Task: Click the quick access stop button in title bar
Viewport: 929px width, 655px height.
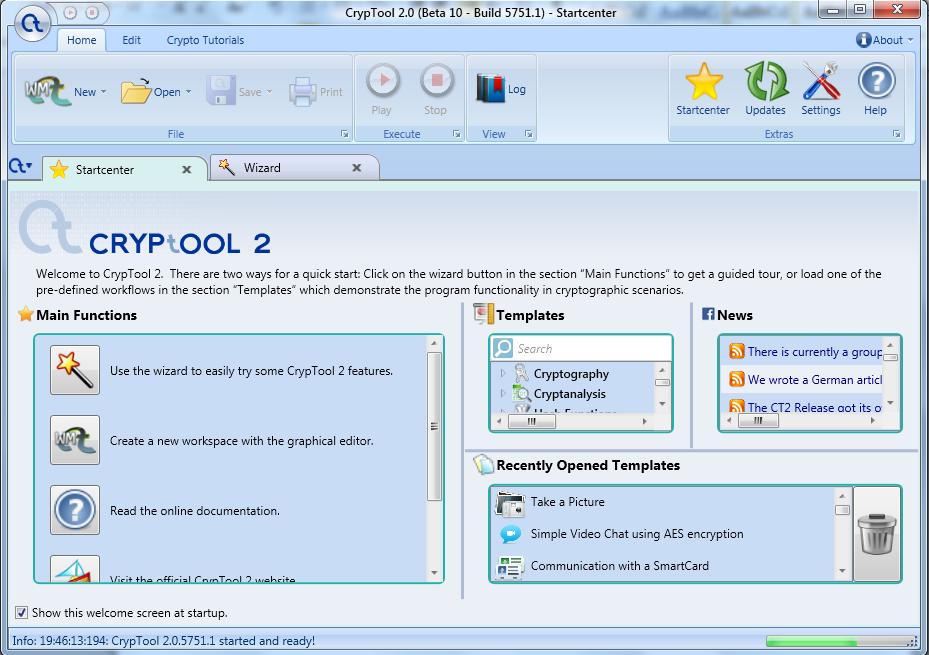Action: (92, 12)
